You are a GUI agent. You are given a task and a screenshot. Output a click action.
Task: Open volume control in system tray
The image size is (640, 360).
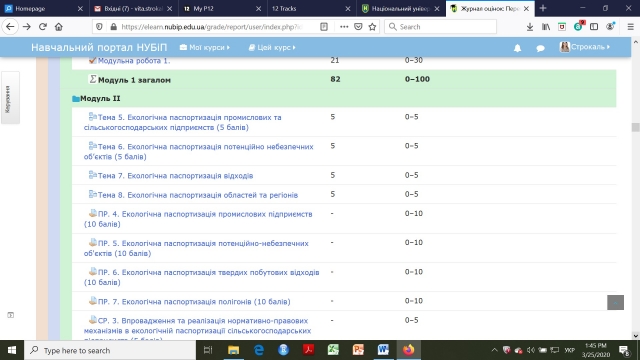531,350
